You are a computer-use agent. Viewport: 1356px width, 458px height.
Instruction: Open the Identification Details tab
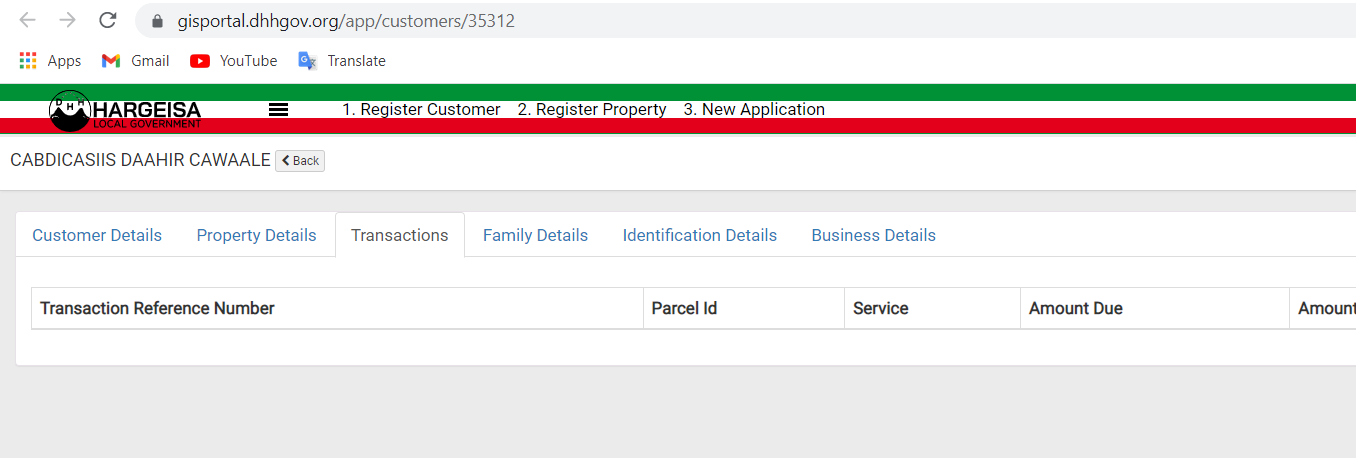700,236
